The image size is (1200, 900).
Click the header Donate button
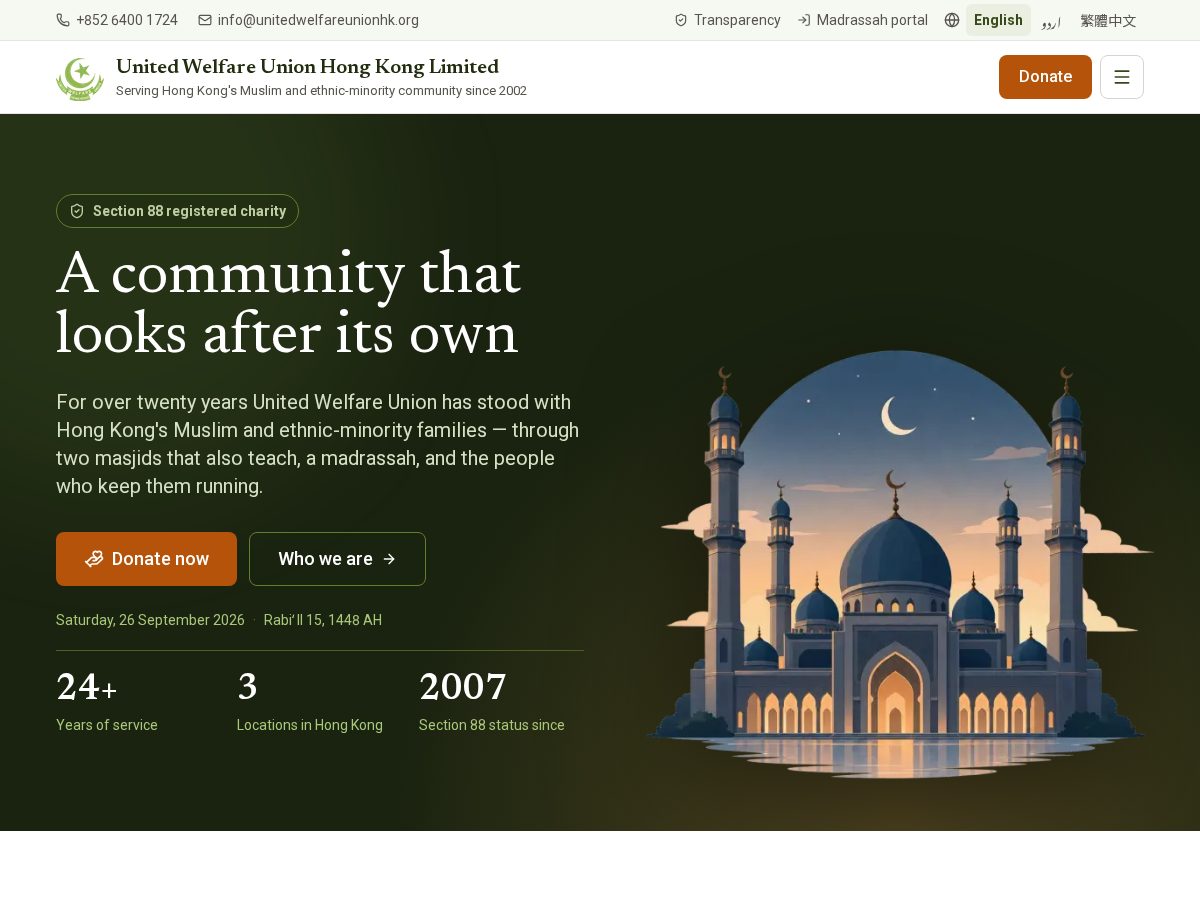(1045, 77)
